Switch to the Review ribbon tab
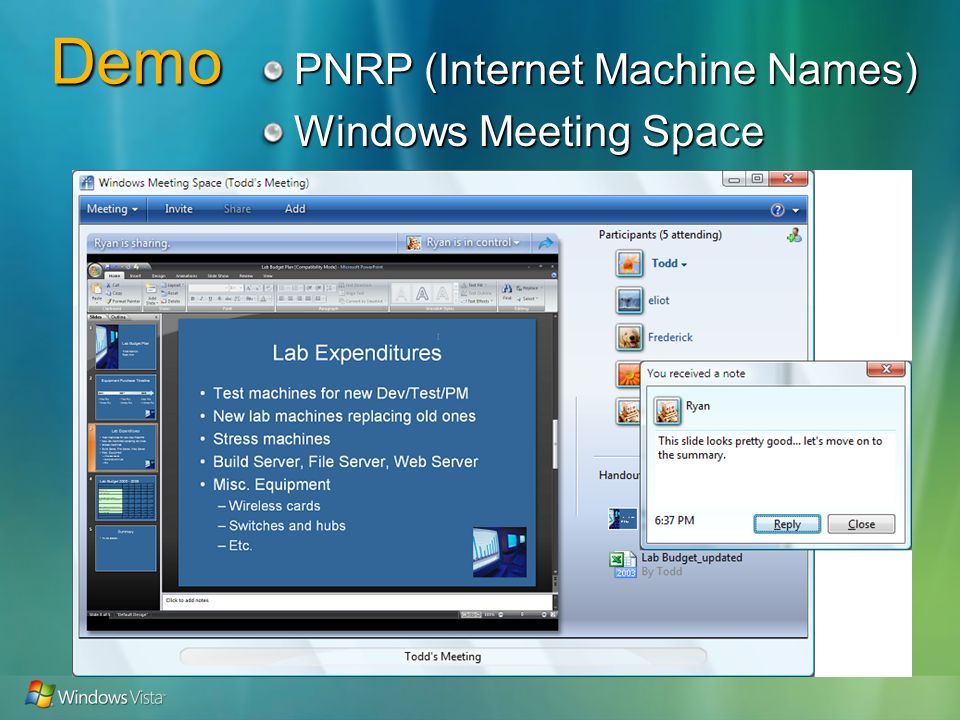 click(x=246, y=276)
